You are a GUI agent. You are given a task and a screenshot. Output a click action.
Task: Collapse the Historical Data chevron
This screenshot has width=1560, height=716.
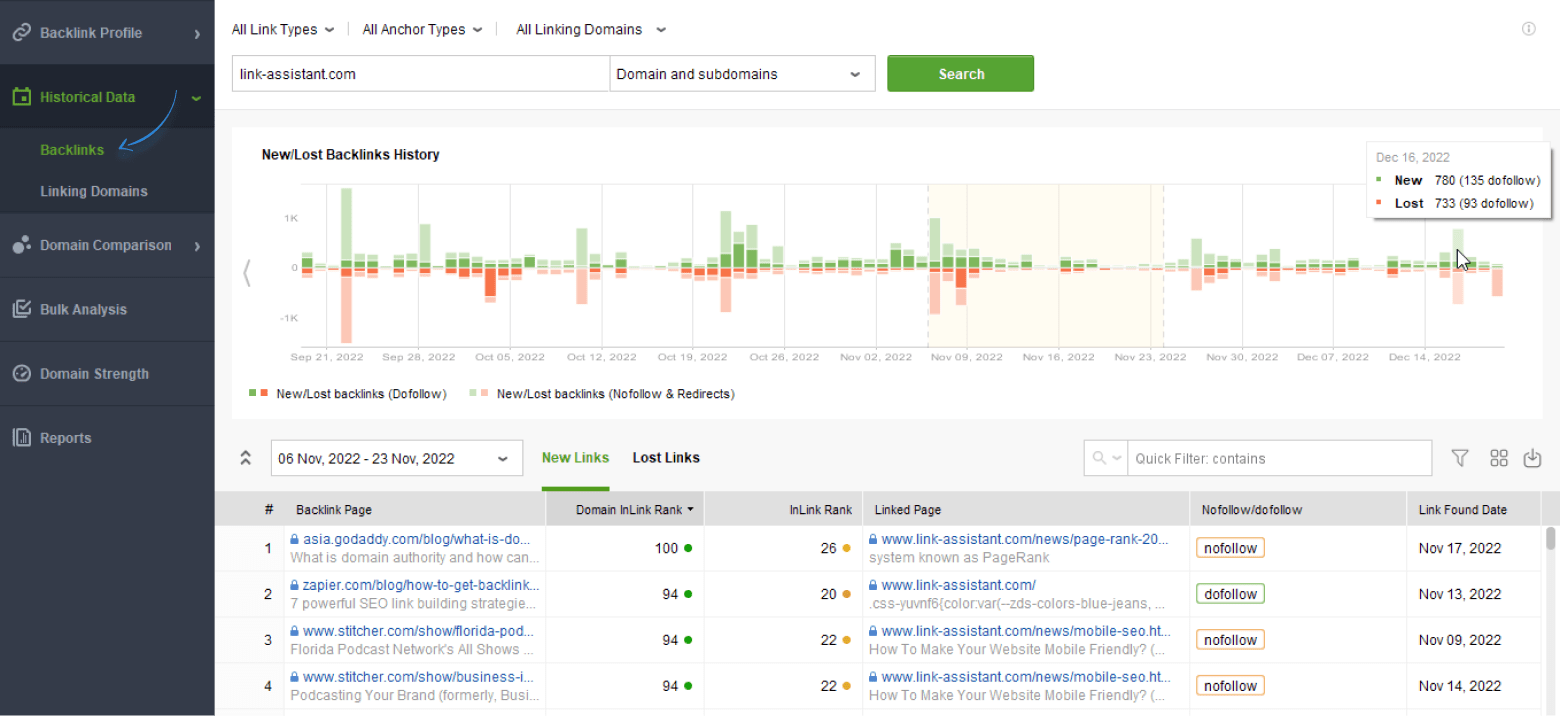196,98
